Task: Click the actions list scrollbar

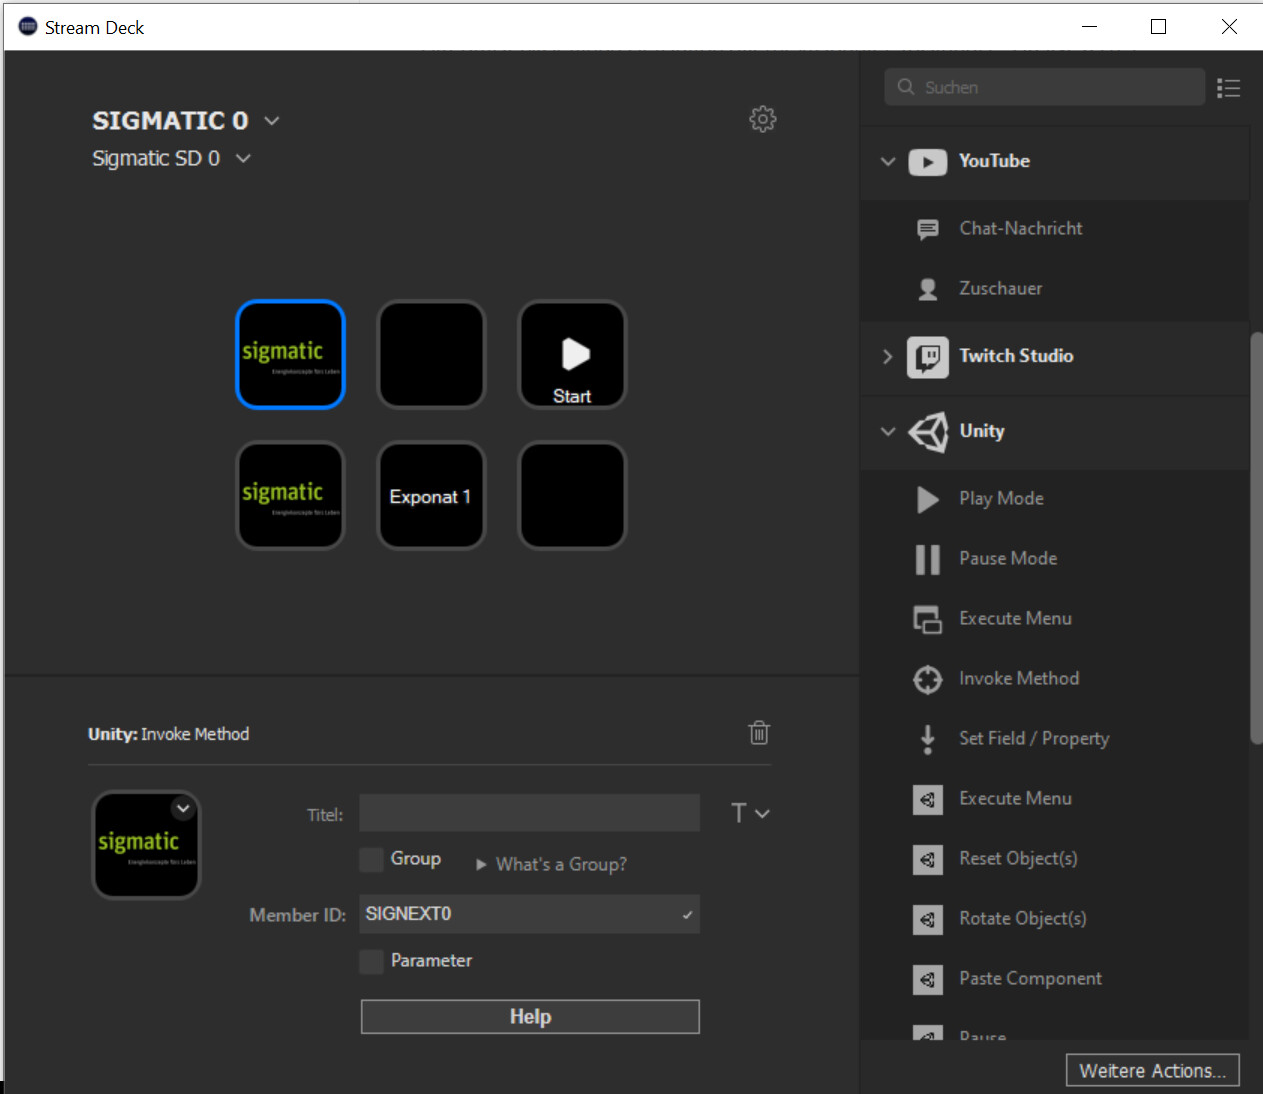Action: pyautogui.click(x=1256, y=537)
